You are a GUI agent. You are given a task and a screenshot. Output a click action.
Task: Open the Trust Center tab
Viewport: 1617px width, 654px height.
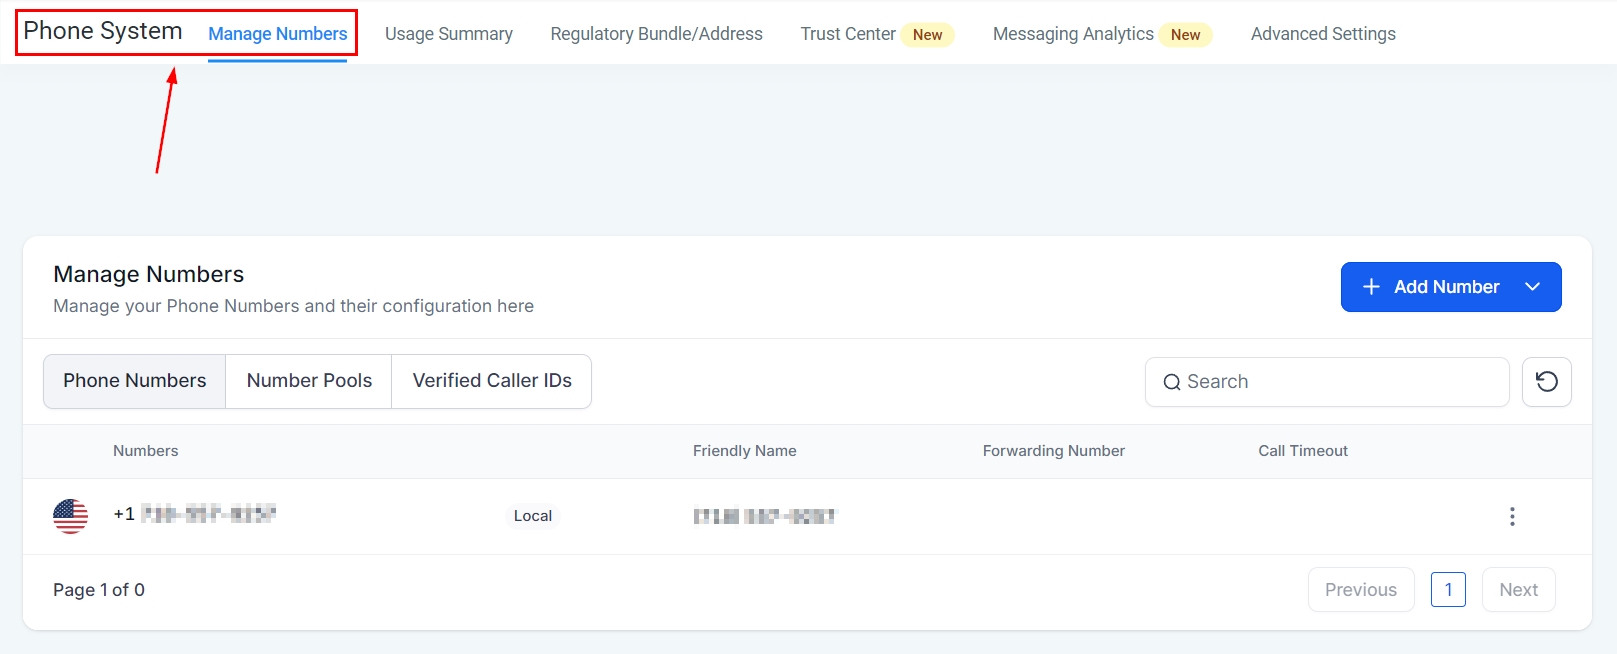click(848, 34)
